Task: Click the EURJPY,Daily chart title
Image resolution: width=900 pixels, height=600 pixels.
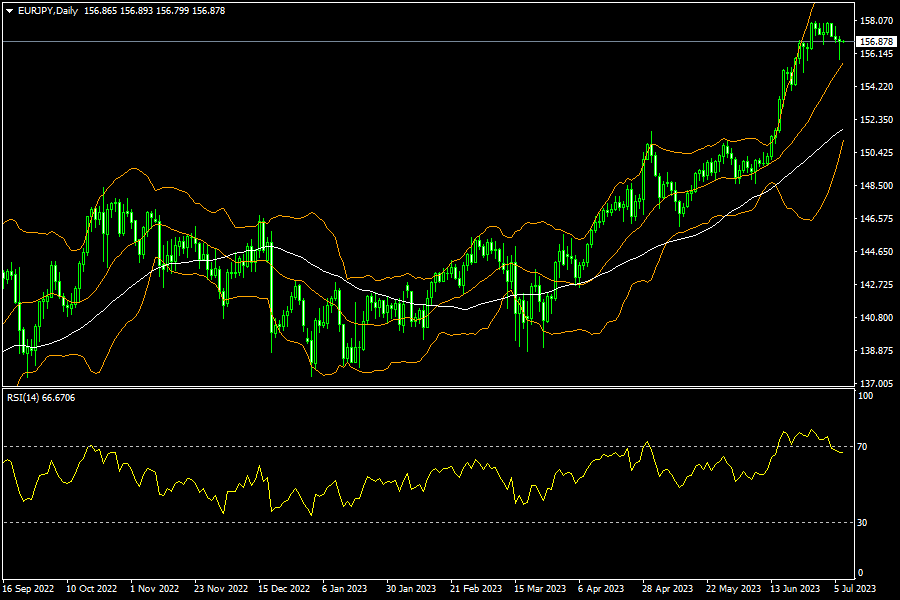Action: 48,11
